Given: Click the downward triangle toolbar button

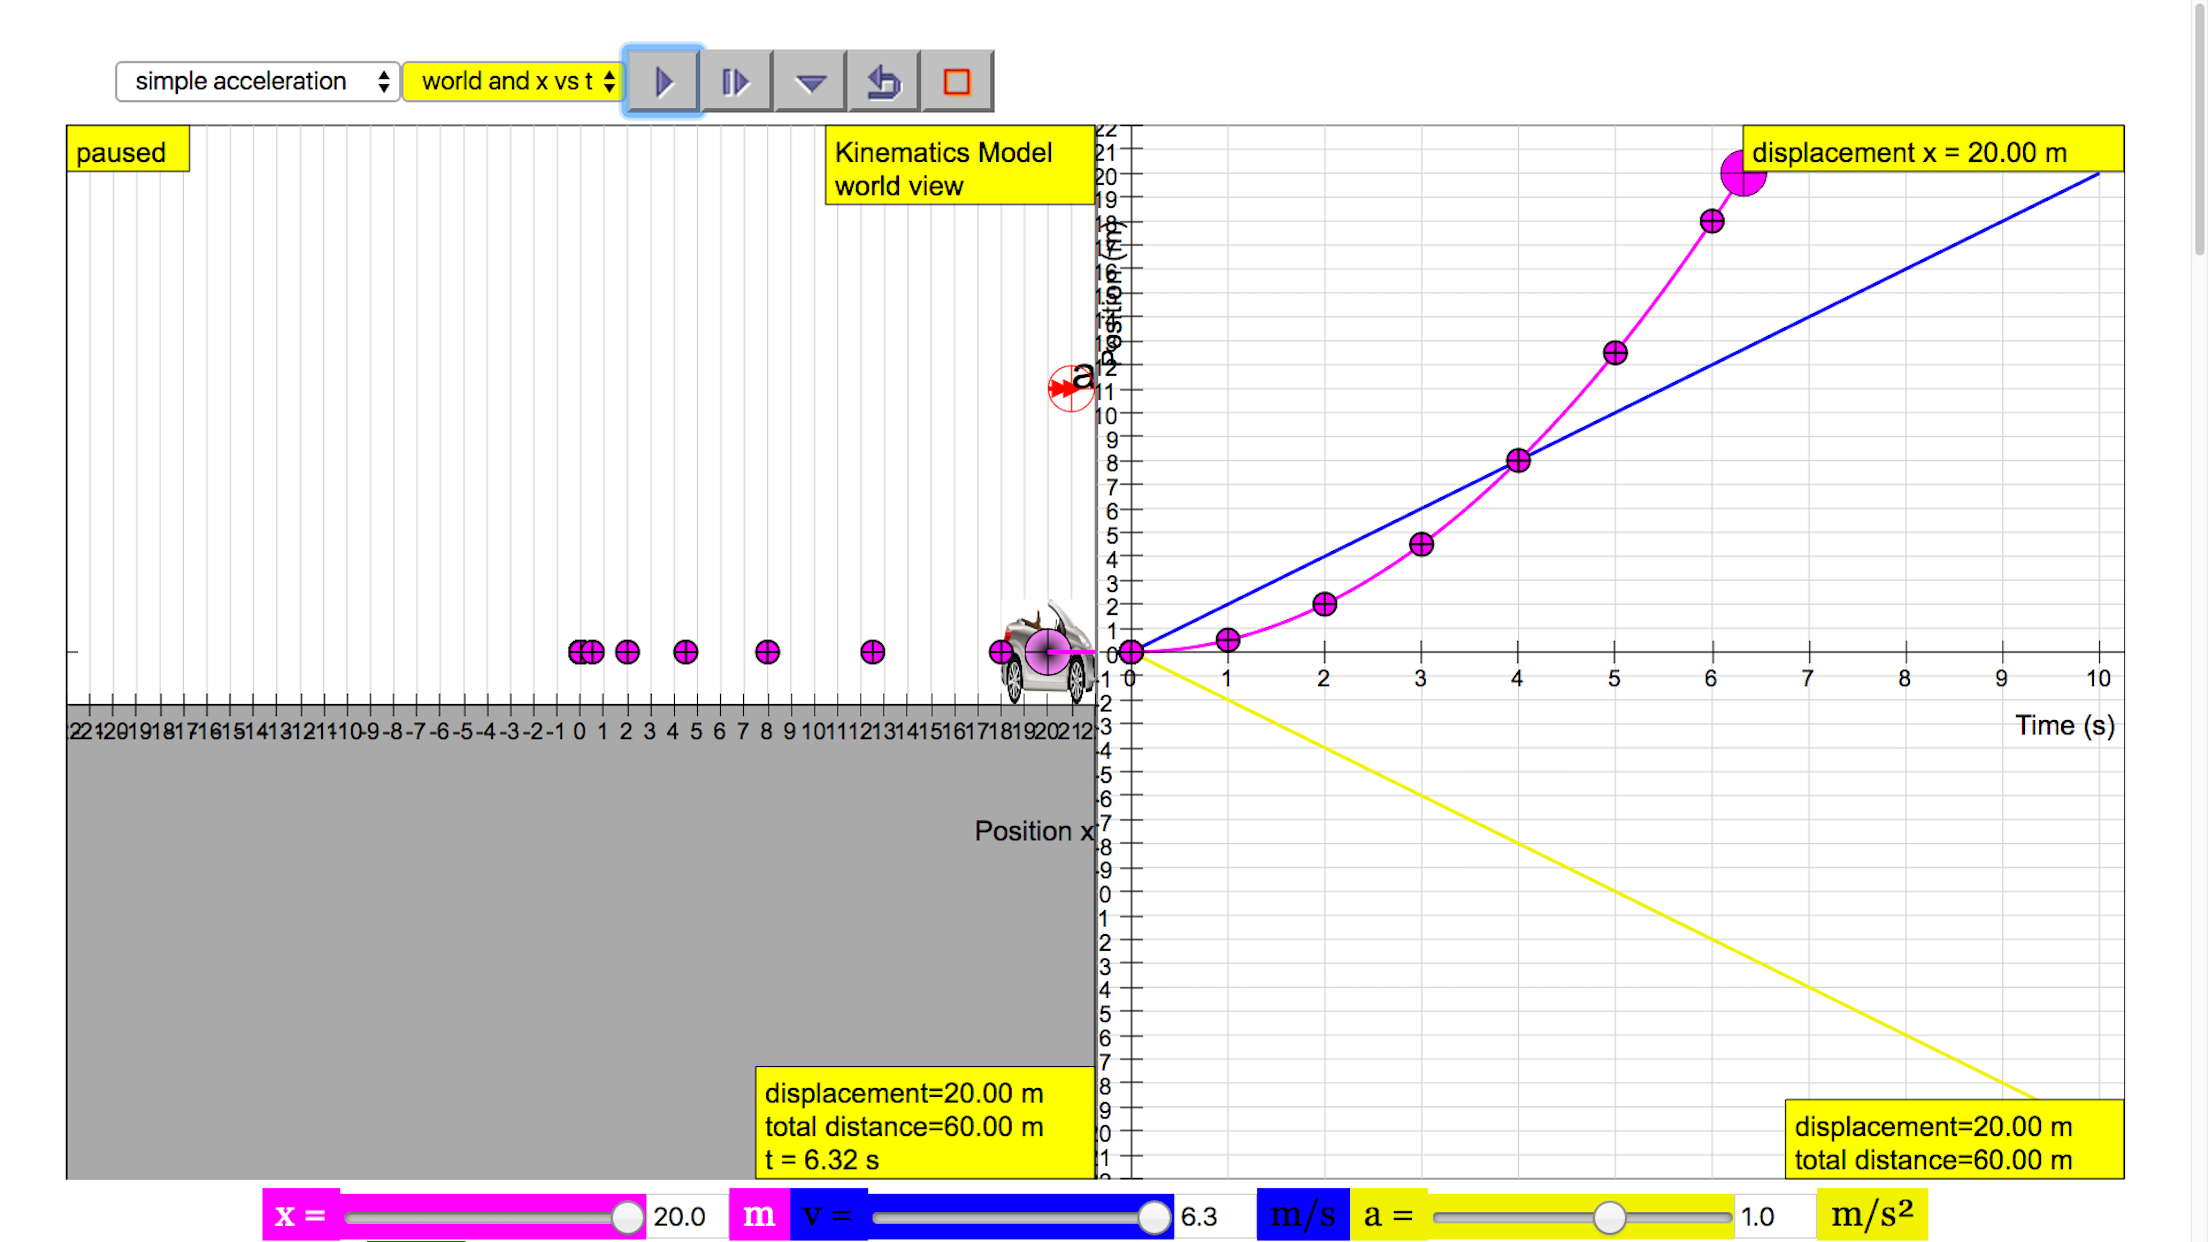Looking at the screenshot, I should coord(810,81).
